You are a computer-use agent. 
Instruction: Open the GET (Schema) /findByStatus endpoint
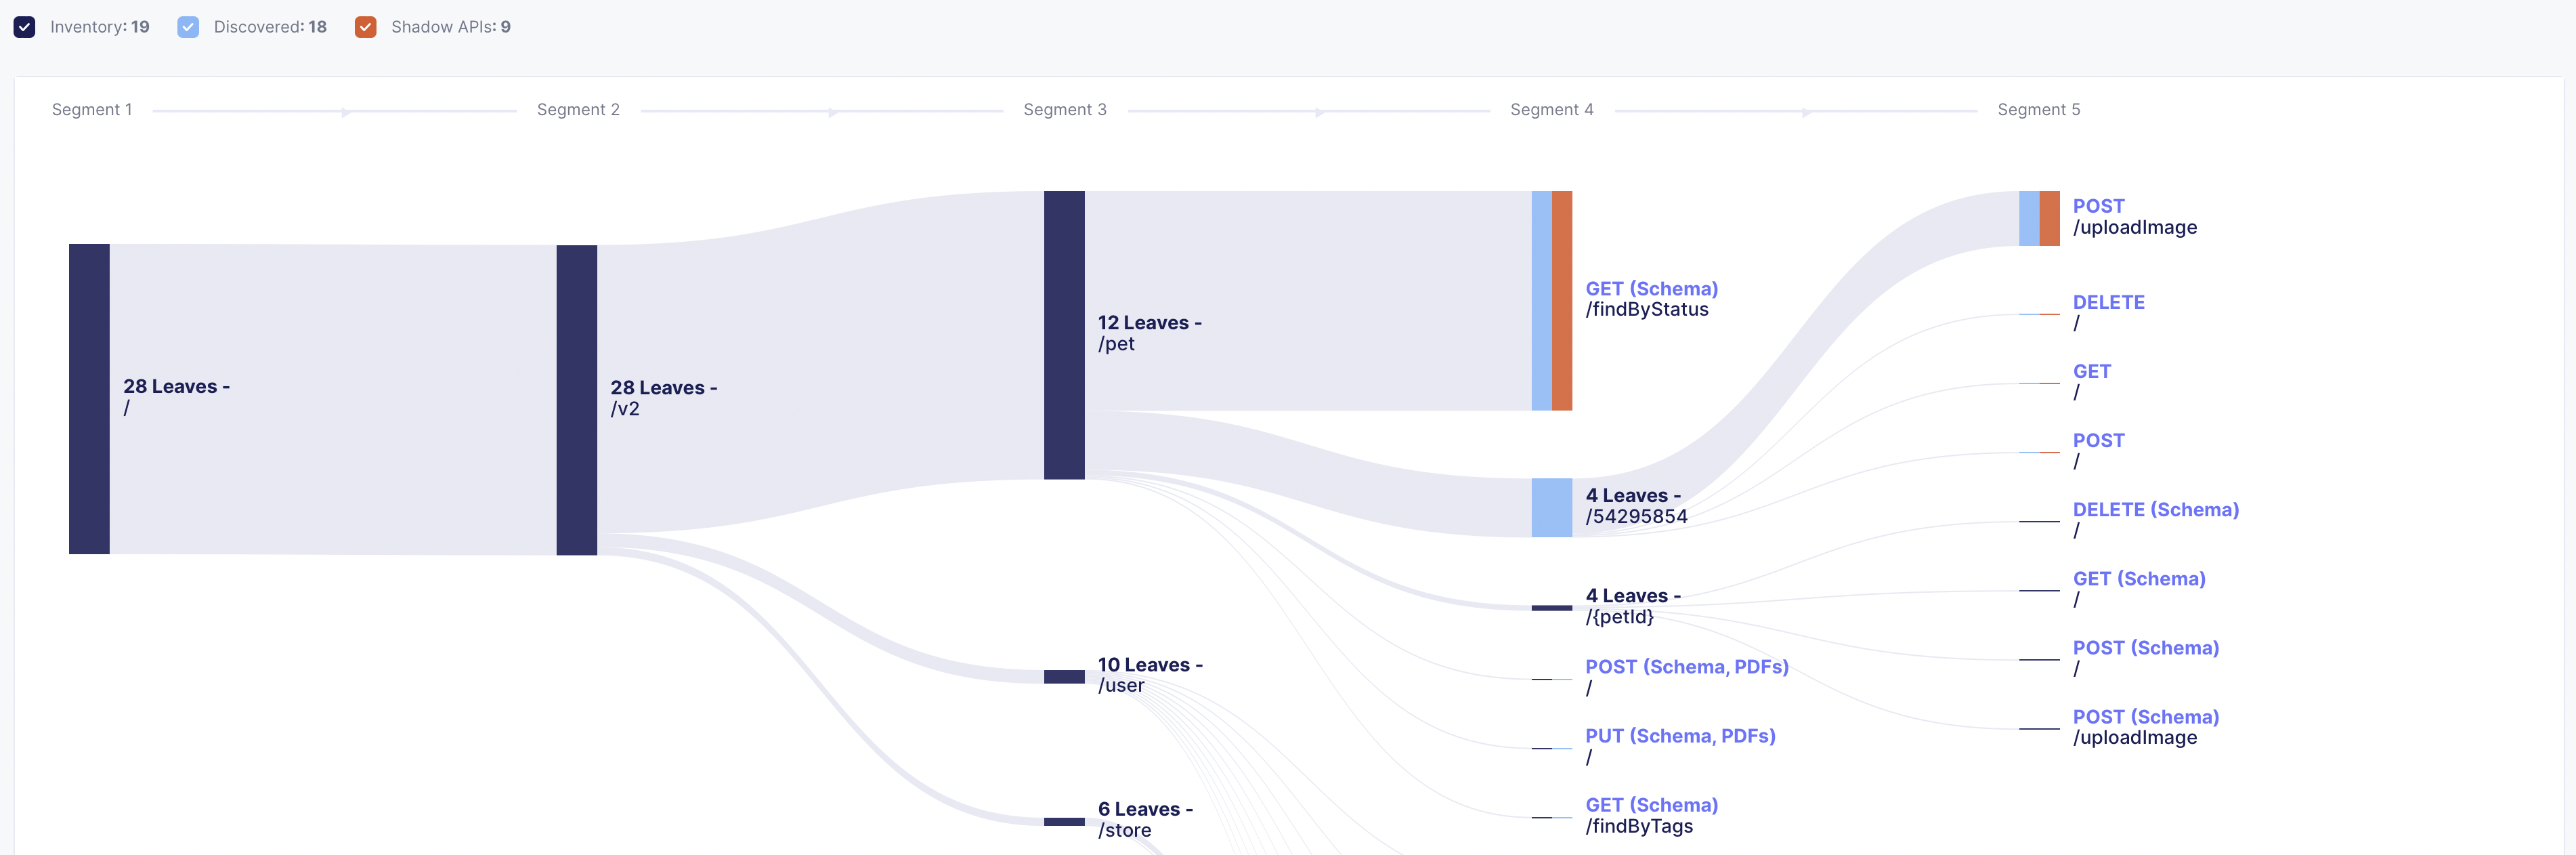pyautogui.click(x=1651, y=299)
